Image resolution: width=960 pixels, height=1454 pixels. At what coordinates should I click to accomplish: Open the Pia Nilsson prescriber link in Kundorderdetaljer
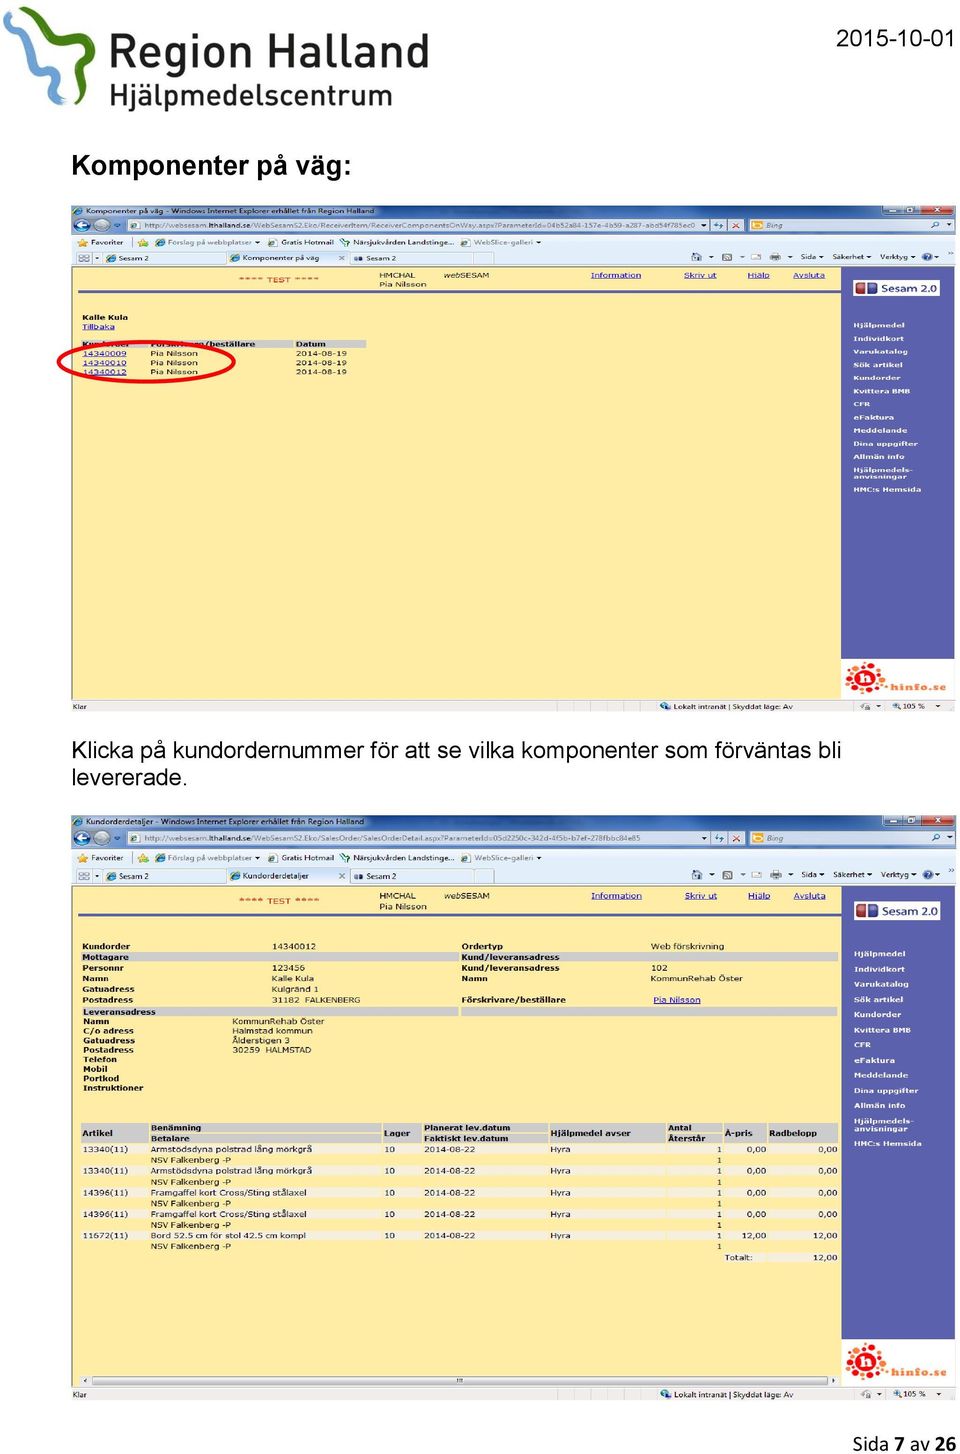pos(677,1000)
